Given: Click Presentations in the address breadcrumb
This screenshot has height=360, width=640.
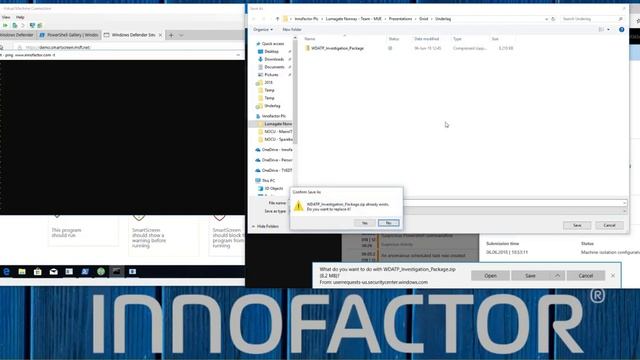Looking at the screenshot, I should (400, 19).
